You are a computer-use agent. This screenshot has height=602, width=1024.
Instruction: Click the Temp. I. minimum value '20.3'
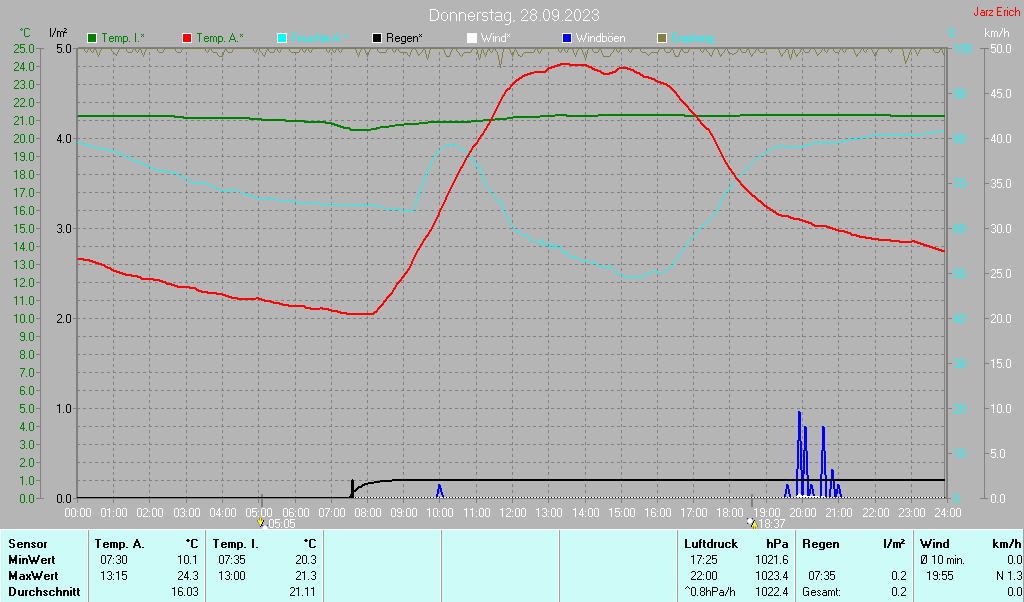click(306, 560)
